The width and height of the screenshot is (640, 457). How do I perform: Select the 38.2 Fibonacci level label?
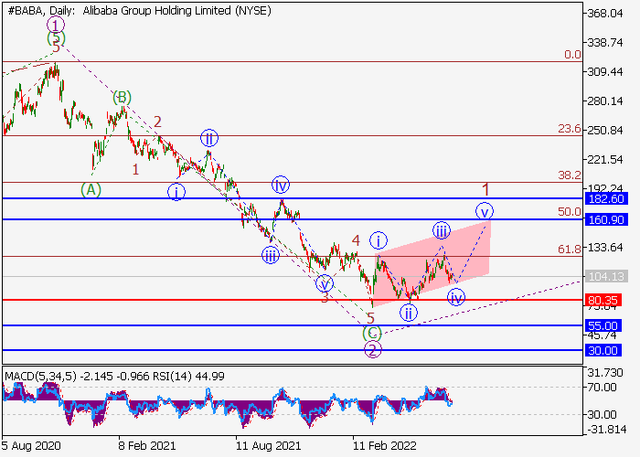tap(569, 175)
